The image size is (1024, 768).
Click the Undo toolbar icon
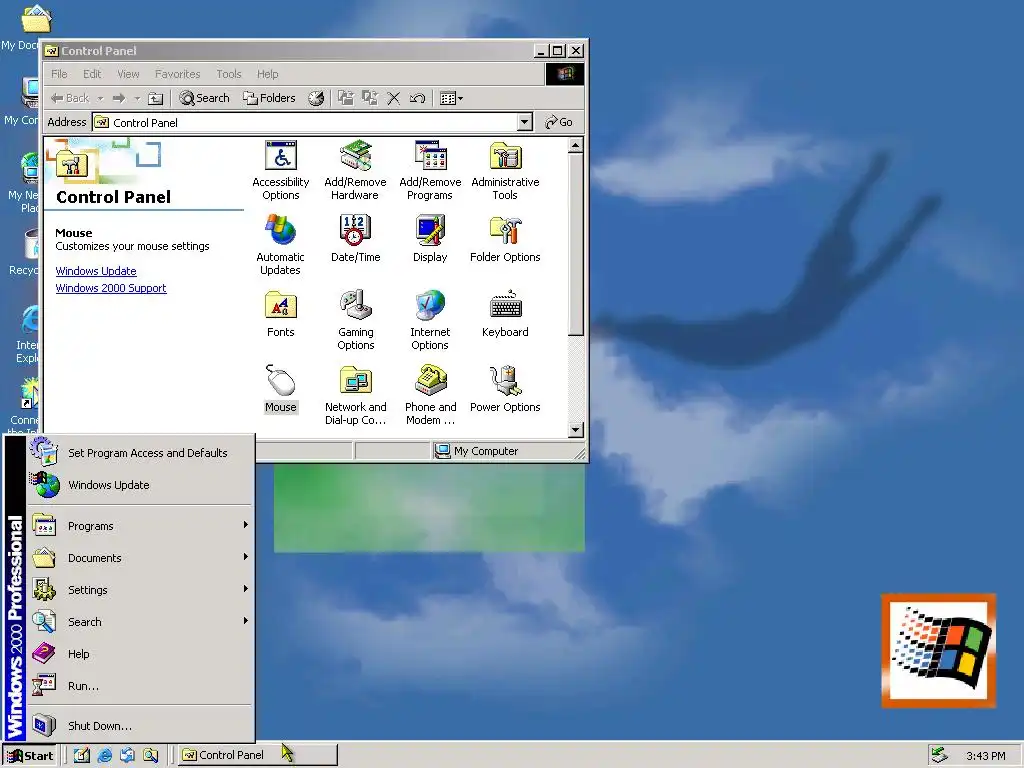click(417, 99)
